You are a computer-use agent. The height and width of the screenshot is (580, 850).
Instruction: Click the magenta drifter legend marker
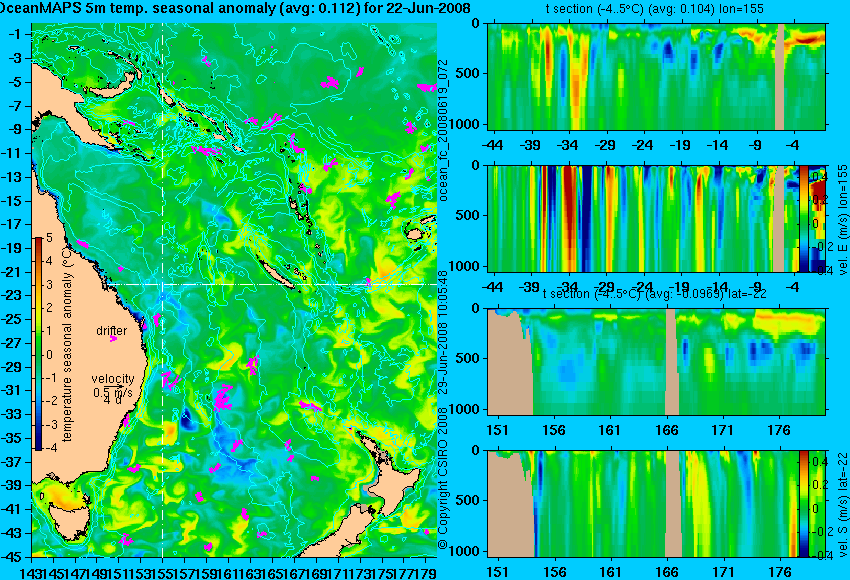[113, 339]
